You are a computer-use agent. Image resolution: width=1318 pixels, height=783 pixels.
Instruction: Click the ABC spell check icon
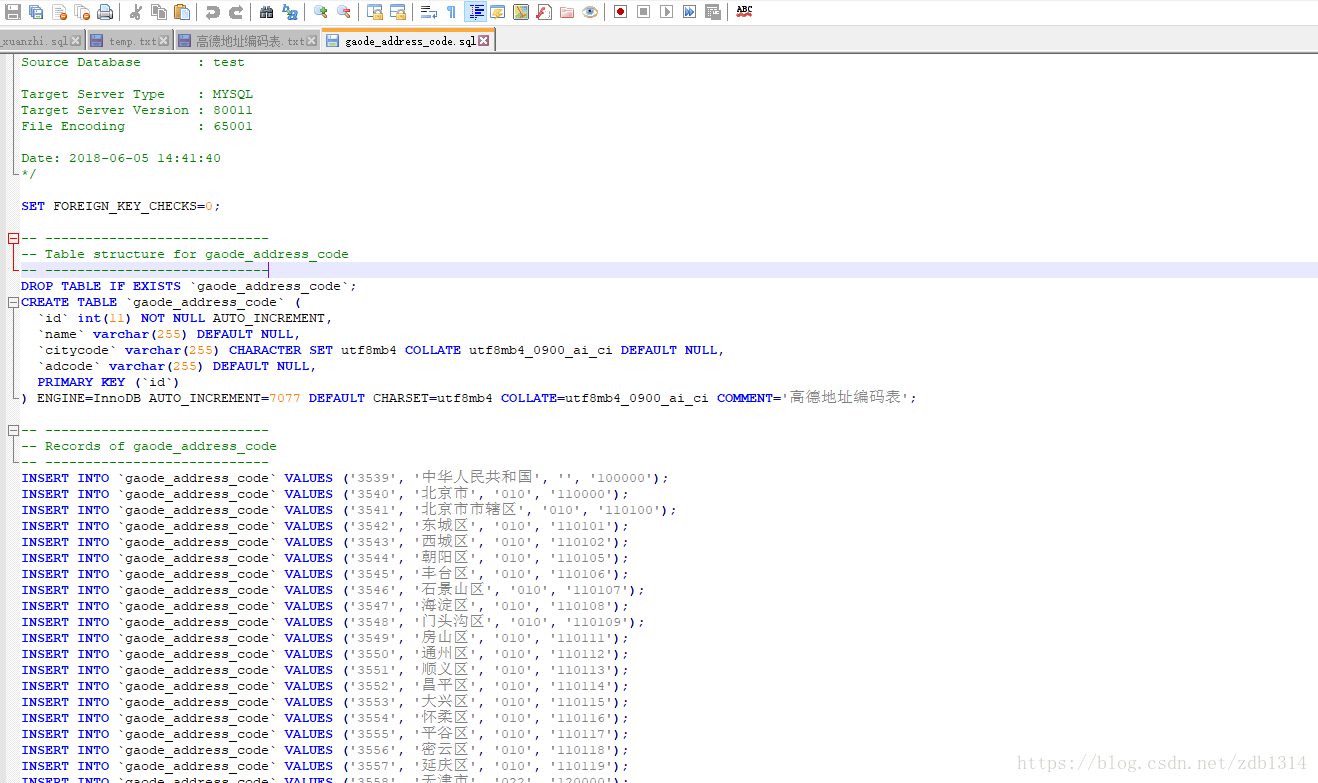[x=745, y=12]
